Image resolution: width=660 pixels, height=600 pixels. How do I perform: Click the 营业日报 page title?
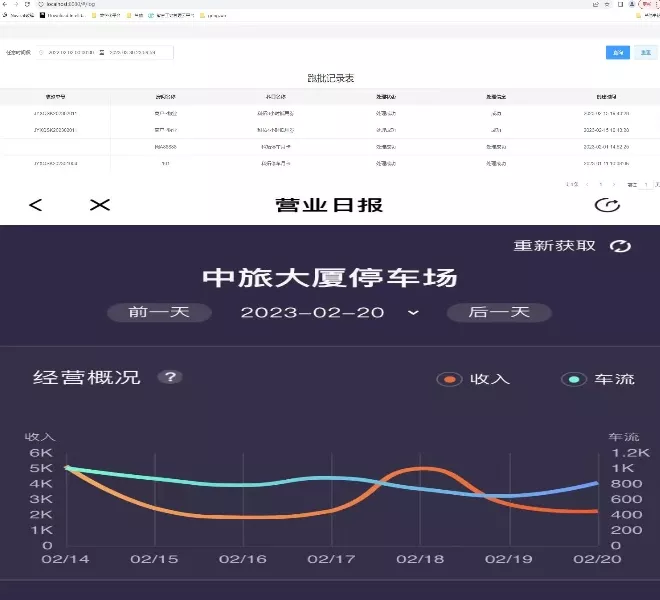(329, 205)
